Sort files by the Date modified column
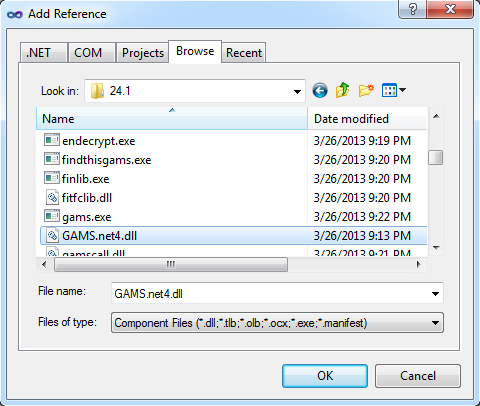The width and height of the screenshot is (480, 406). pyautogui.click(x=367, y=119)
